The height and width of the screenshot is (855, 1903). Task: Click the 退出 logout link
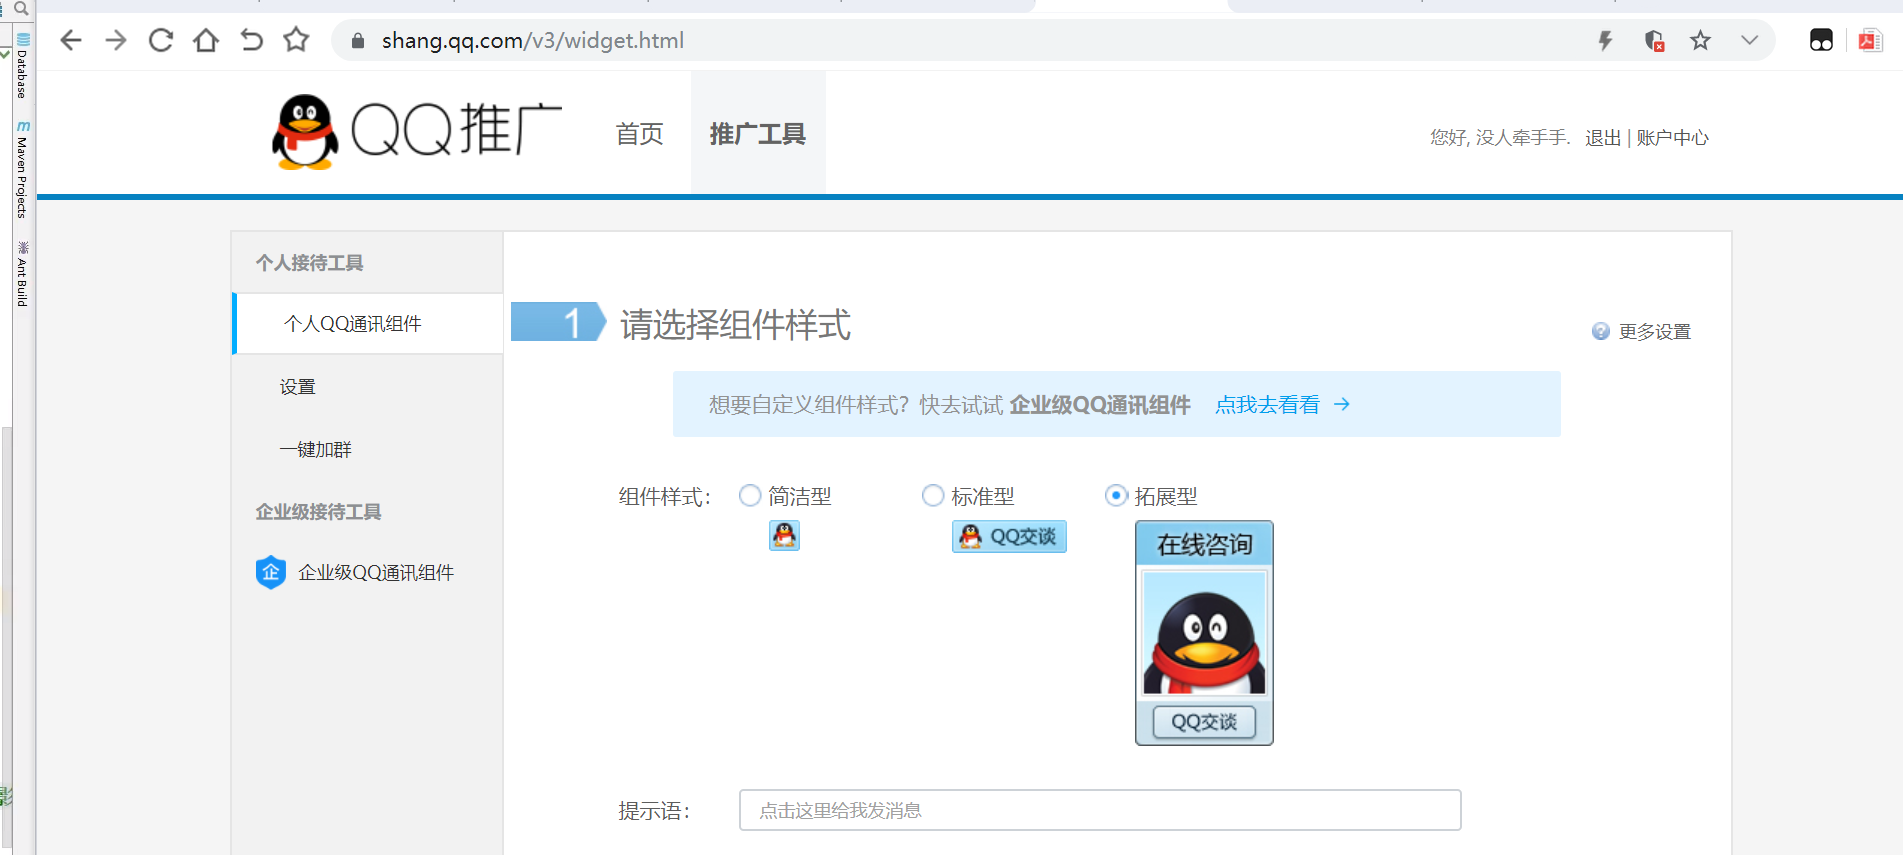[x=1602, y=138]
